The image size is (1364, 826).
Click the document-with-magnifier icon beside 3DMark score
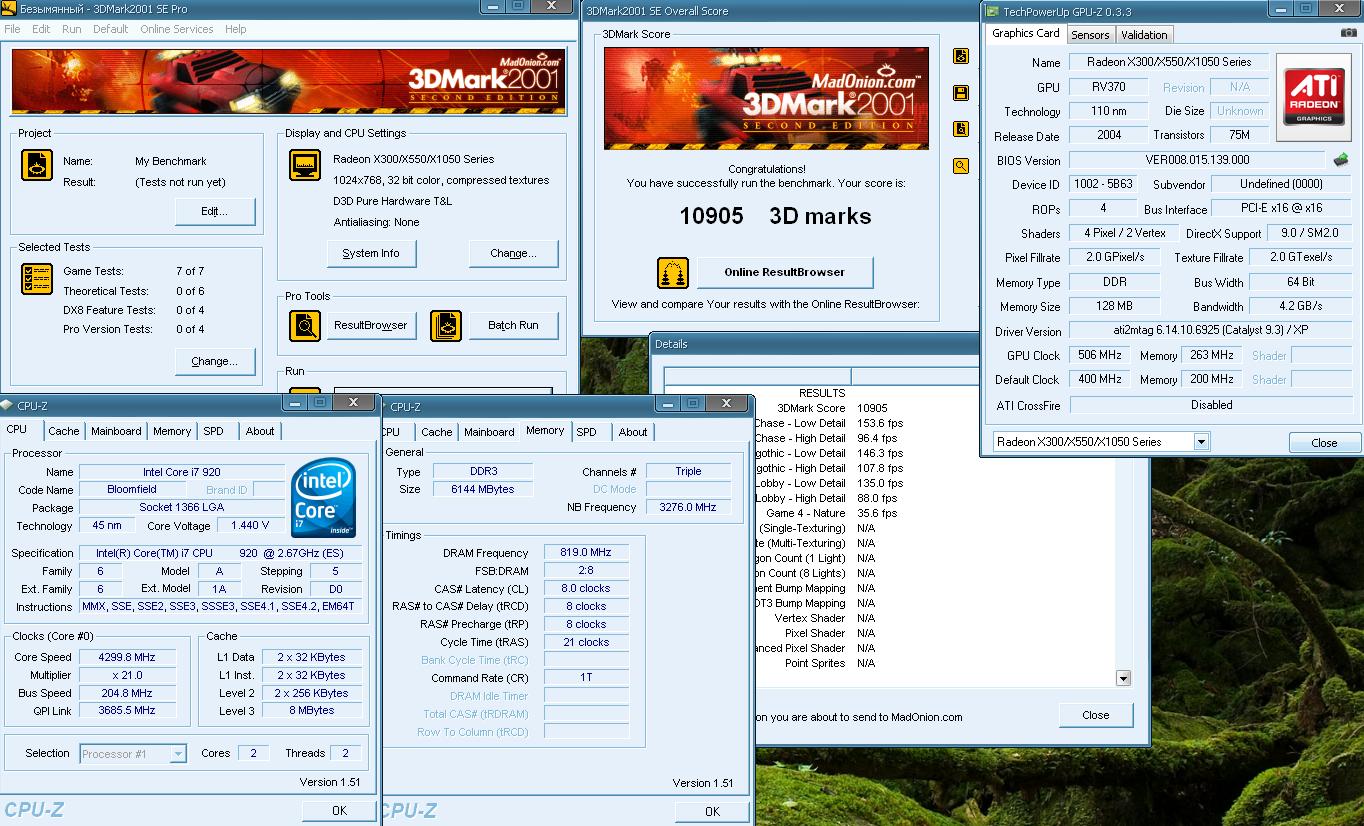[x=961, y=129]
